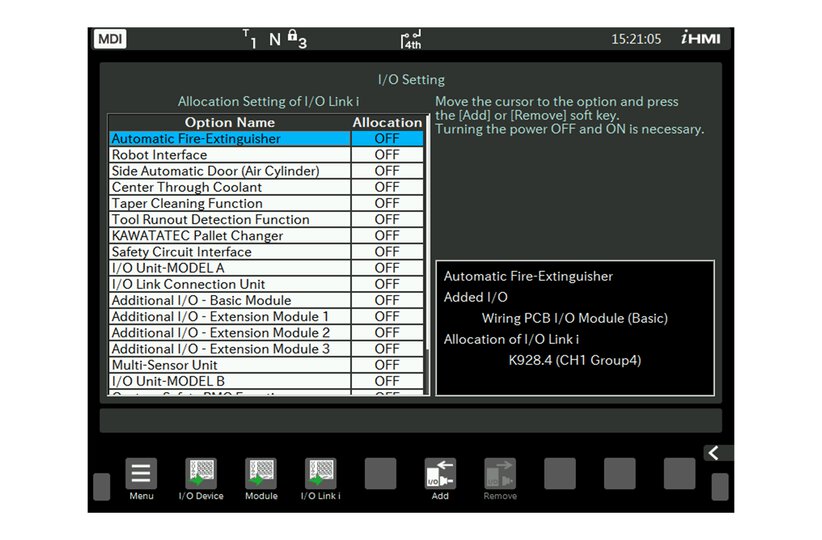This screenshot has width=822, height=540.
Task: Click the lock icon in status bar
Action: pyautogui.click(x=293, y=36)
